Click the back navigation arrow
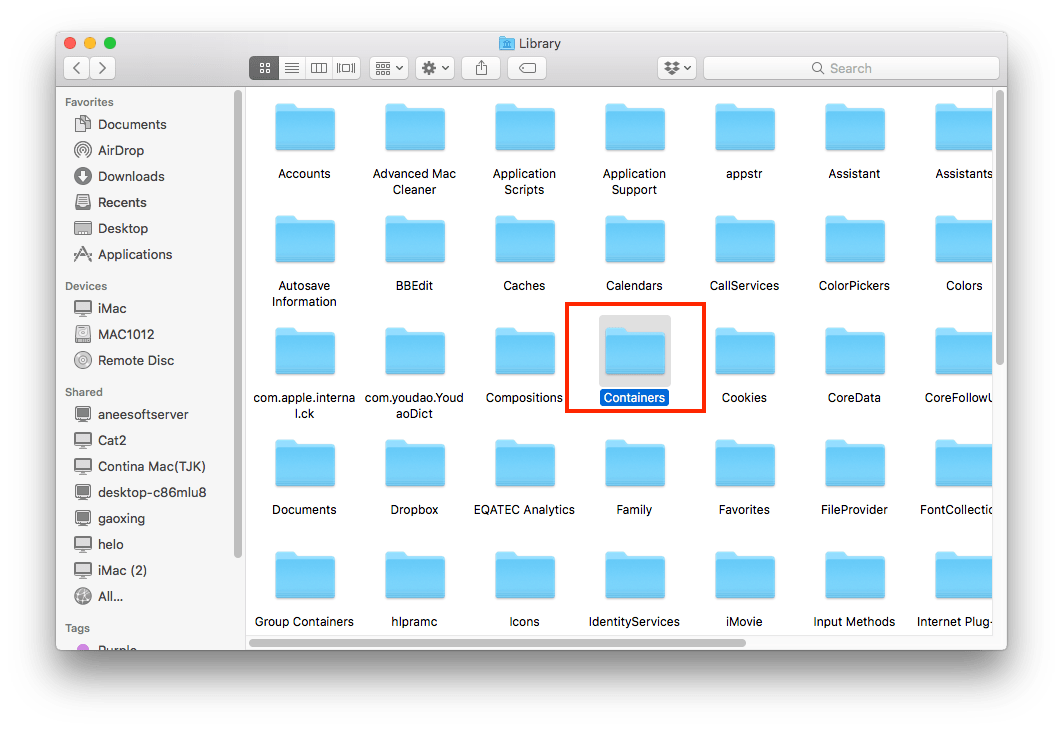The height and width of the screenshot is (730, 1063). (x=76, y=67)
